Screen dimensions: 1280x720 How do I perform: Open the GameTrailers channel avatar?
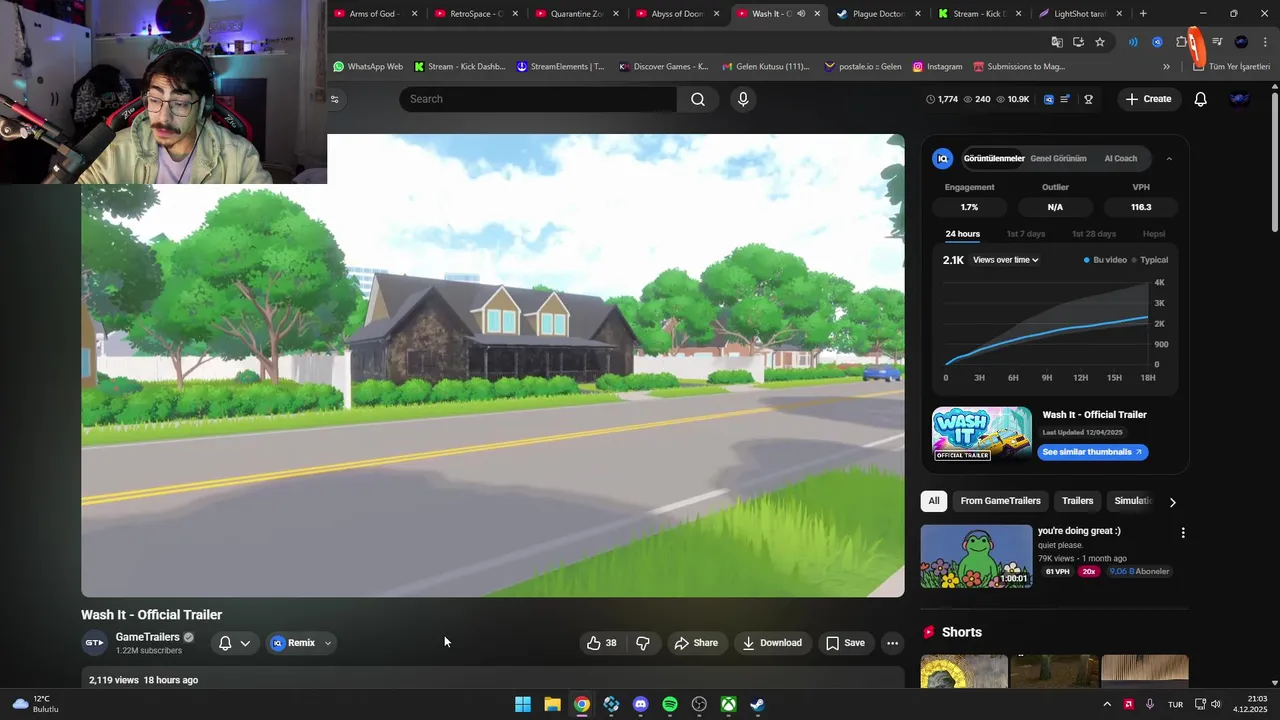[94, 643]
